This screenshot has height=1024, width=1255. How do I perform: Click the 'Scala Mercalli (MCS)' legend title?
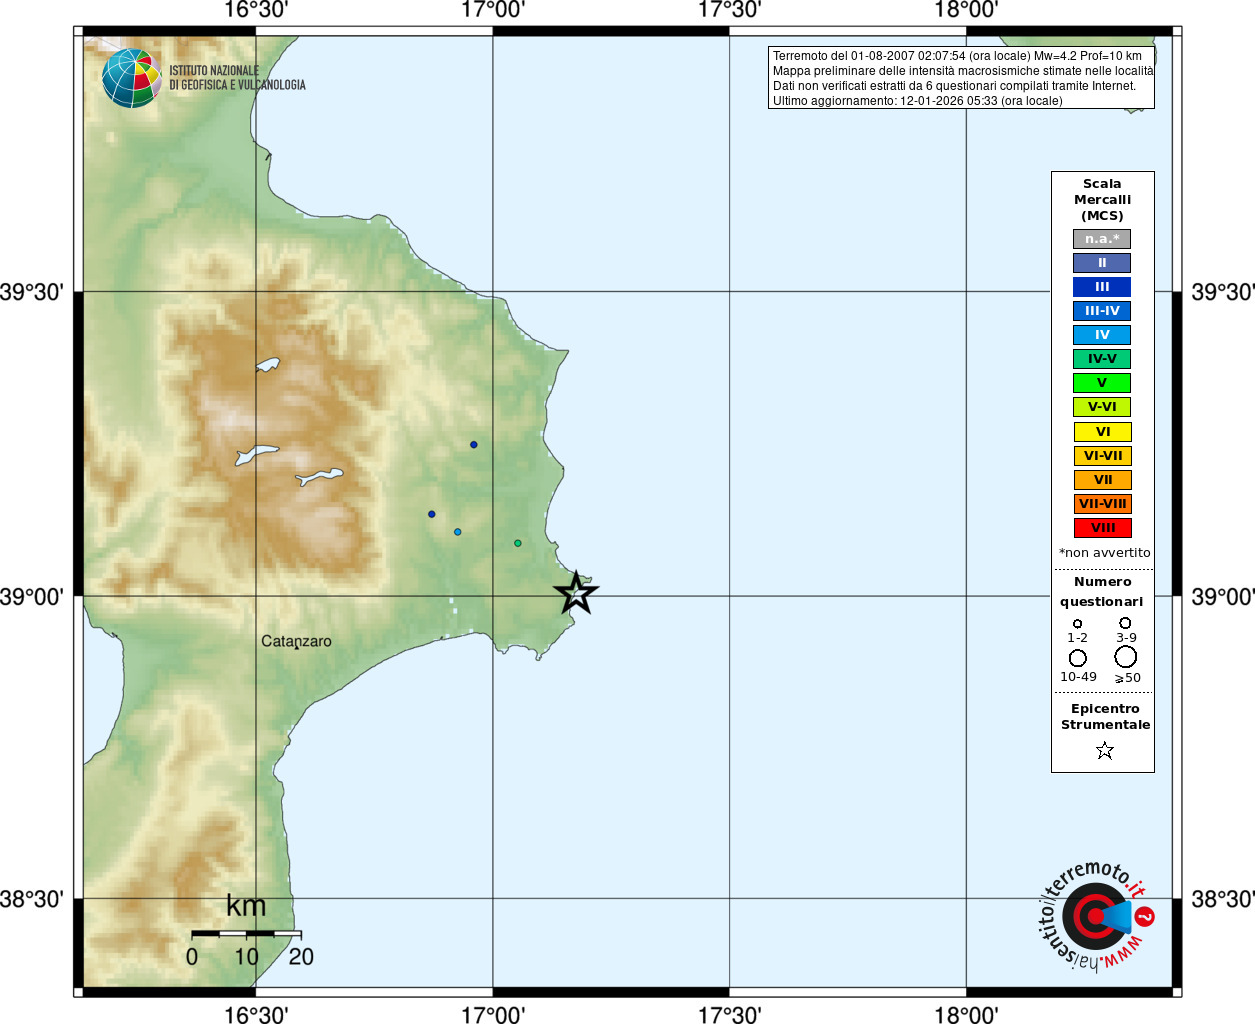[x=1102, y=200]
